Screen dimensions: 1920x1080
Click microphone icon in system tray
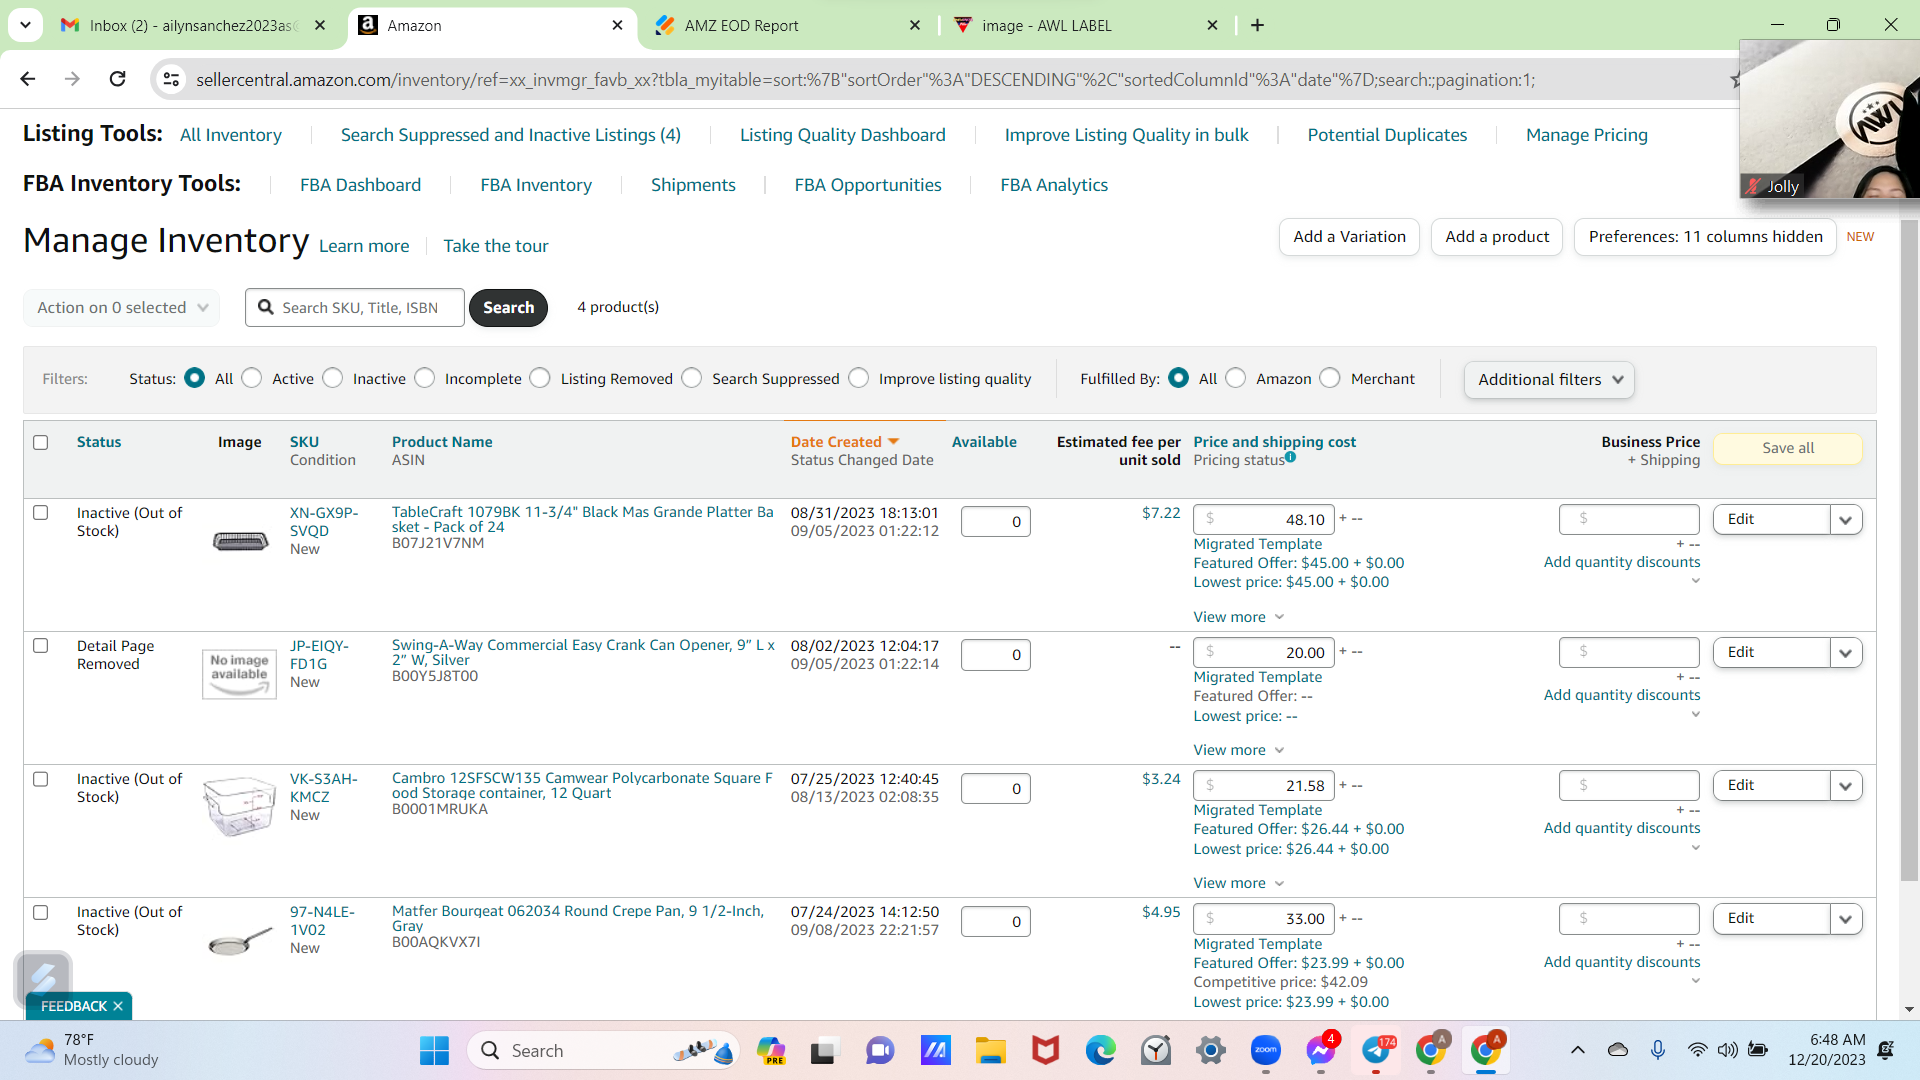(x=1658, y=1050)
